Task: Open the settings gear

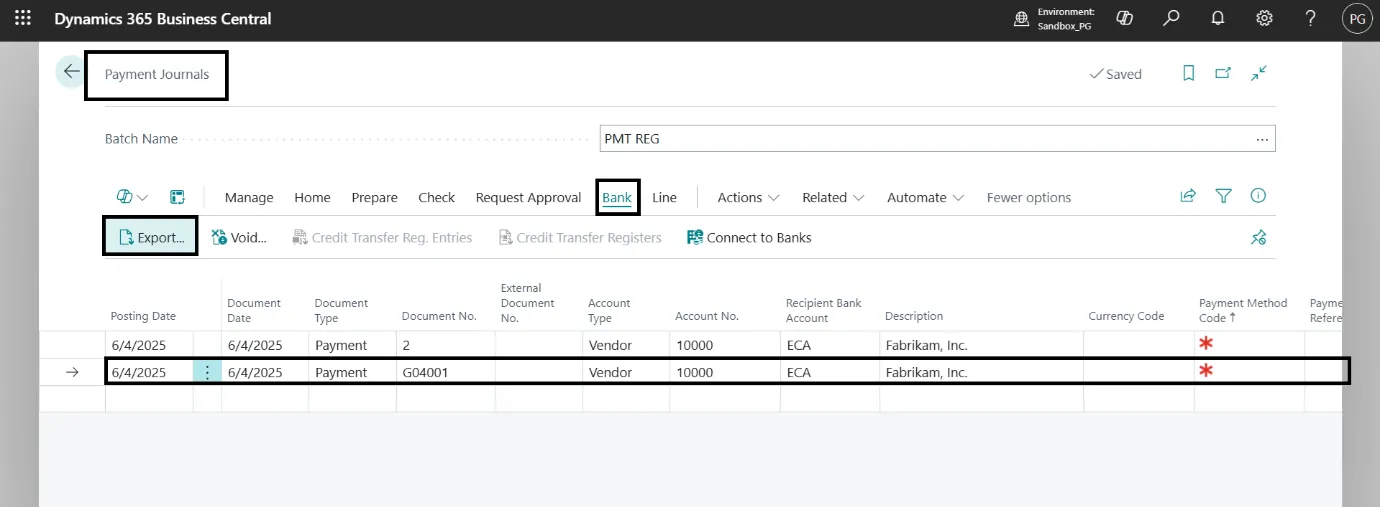Action: pos(1264,19)
